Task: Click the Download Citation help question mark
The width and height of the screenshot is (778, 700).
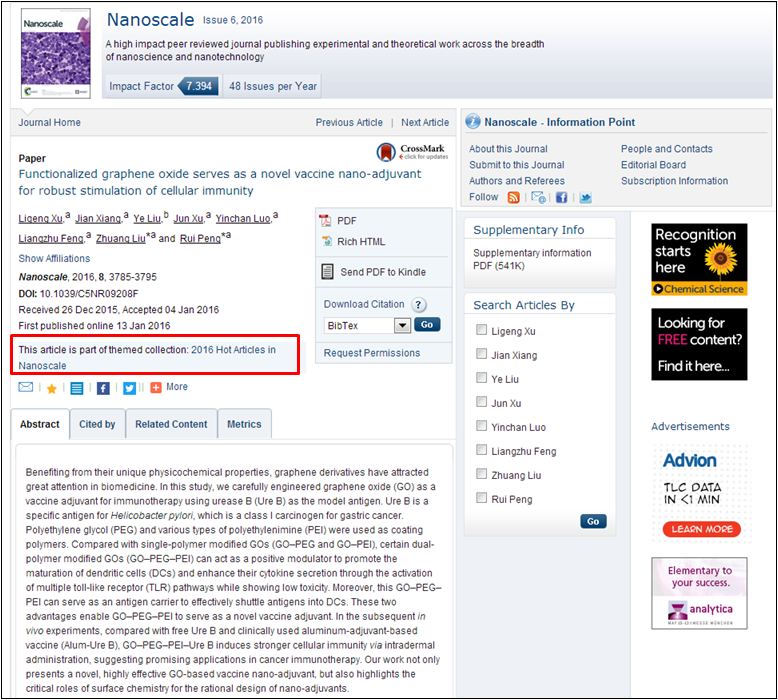Action: click(x=419, y=305)
